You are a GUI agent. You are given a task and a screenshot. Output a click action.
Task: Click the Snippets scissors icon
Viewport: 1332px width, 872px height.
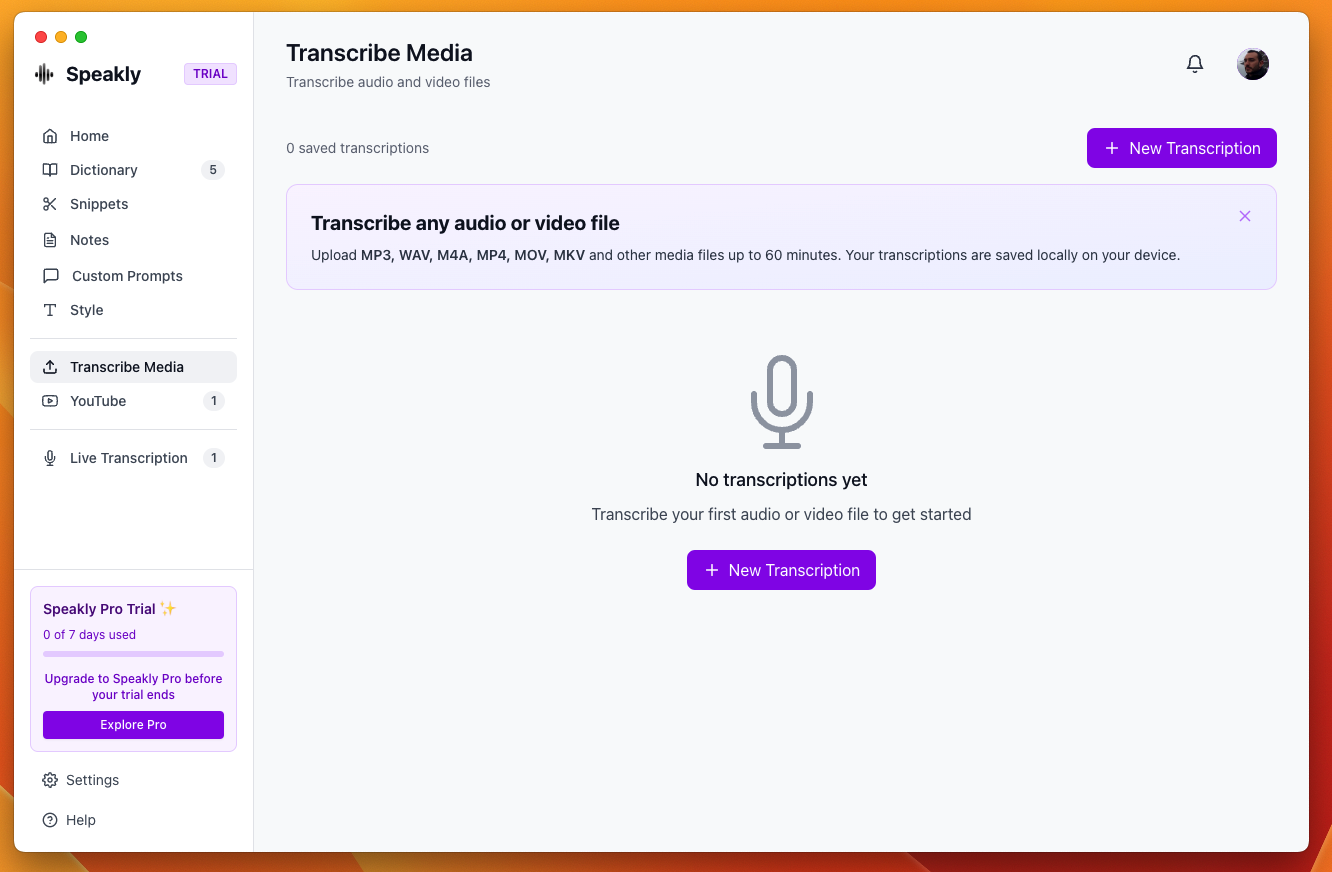coord(50,204)
